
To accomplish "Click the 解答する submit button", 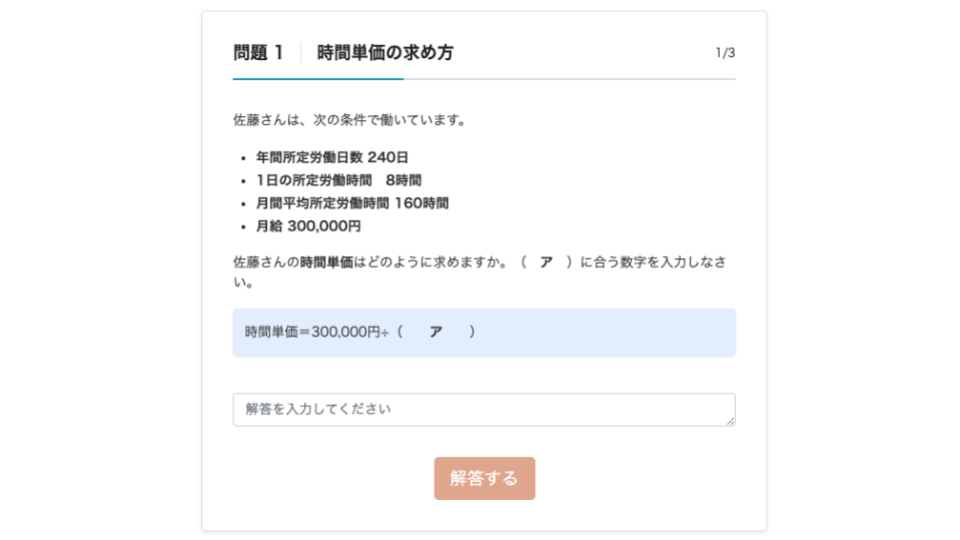I will tap(484, 478).
